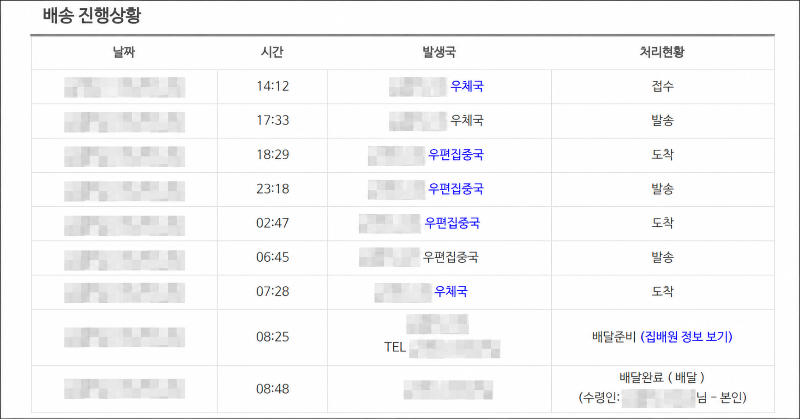View courier info via 집배원 정보 보기
The width and height of the screenshot is (800, 419).
[686, 337]
